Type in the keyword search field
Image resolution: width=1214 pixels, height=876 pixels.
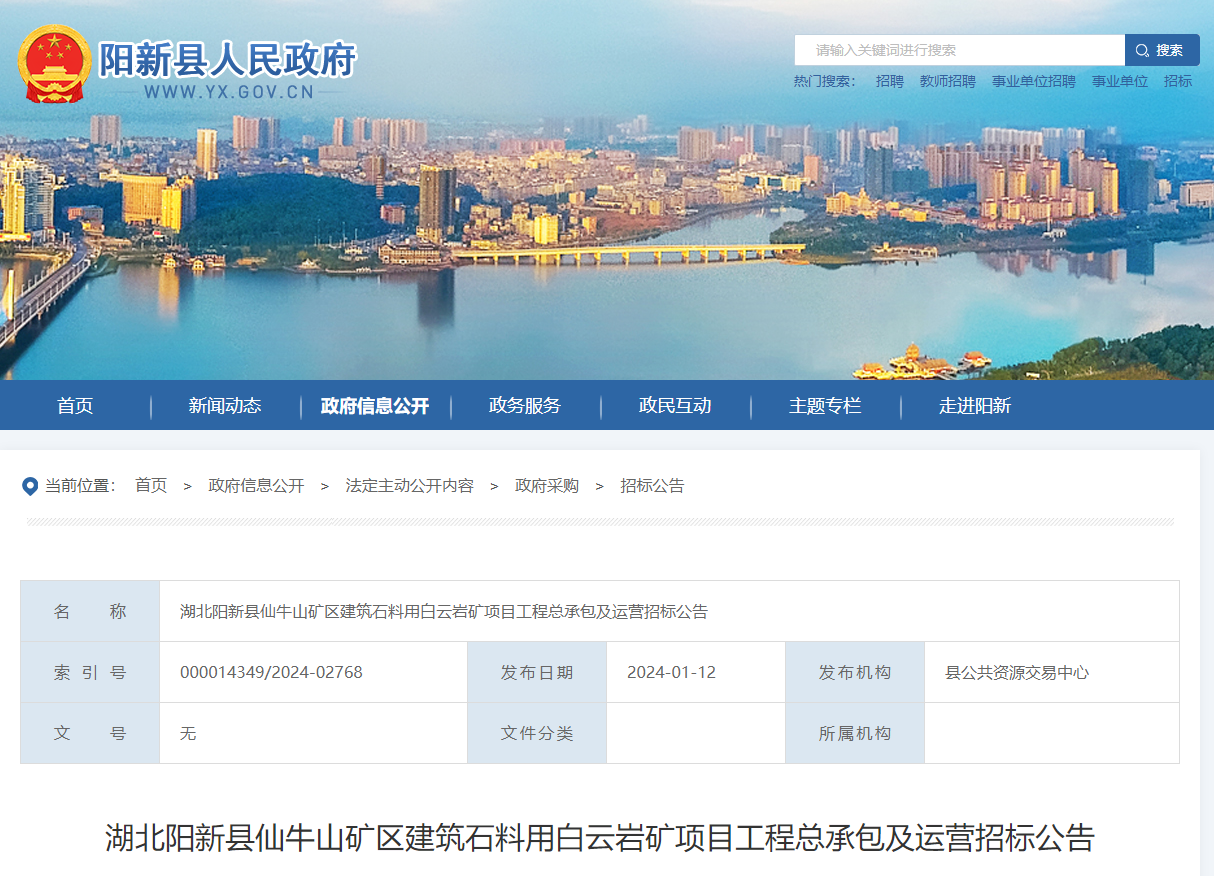pos(960,50)
